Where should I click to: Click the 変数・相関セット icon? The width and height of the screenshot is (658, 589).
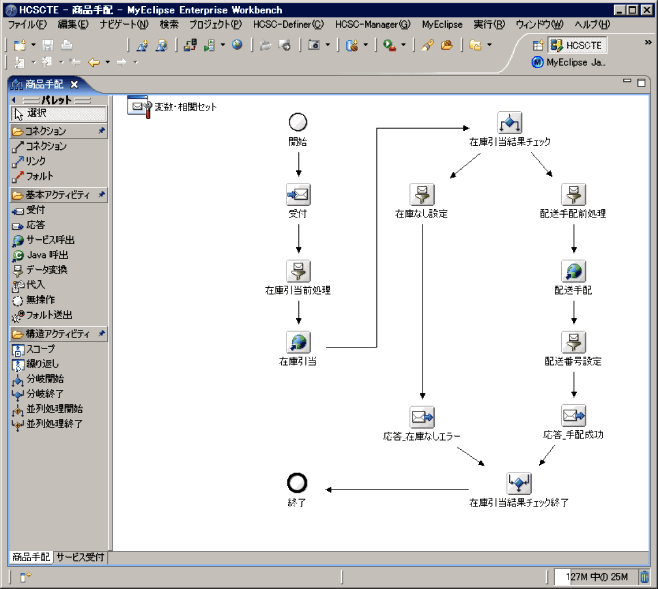click(140, 106)
